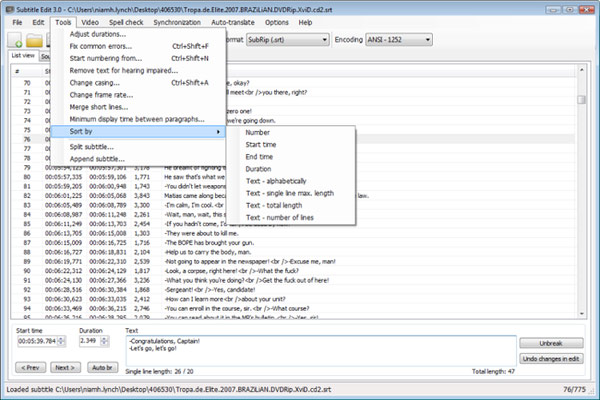This screenshot has height=400, width=600.
Task: Click the Auto br button
Action: (102, 367)
